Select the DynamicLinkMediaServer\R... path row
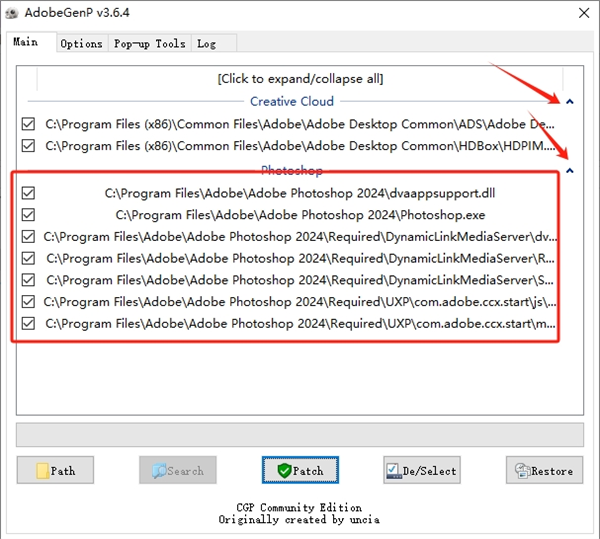The width and height of the screenshot is (600, 539). [300, 259]
